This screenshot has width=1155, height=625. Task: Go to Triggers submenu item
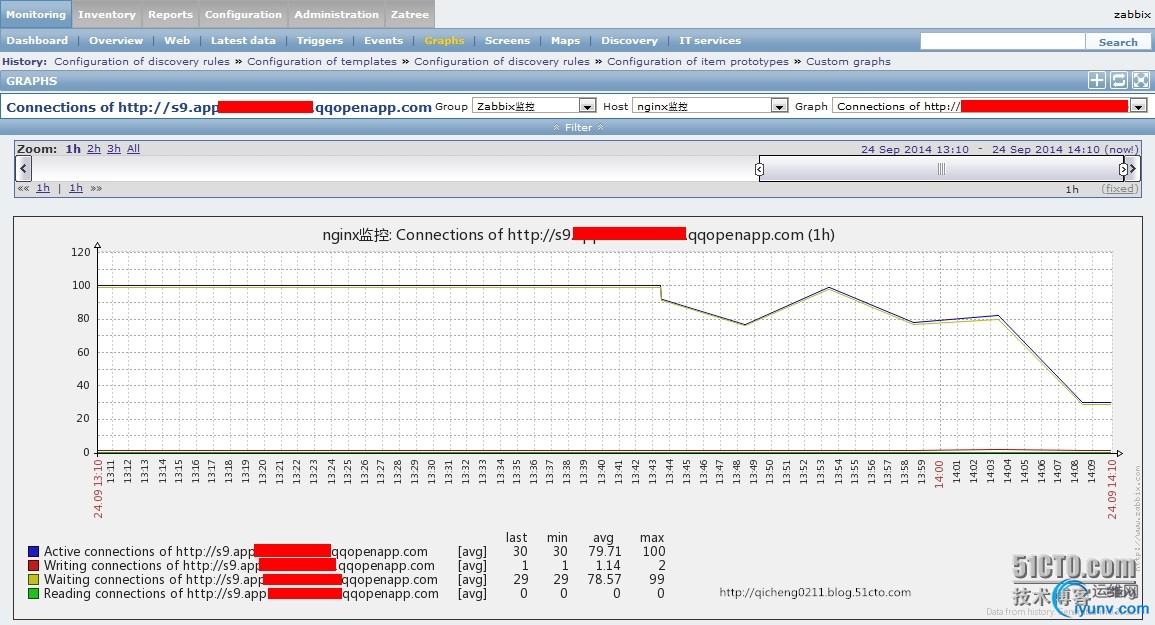(x=320, y=41)
